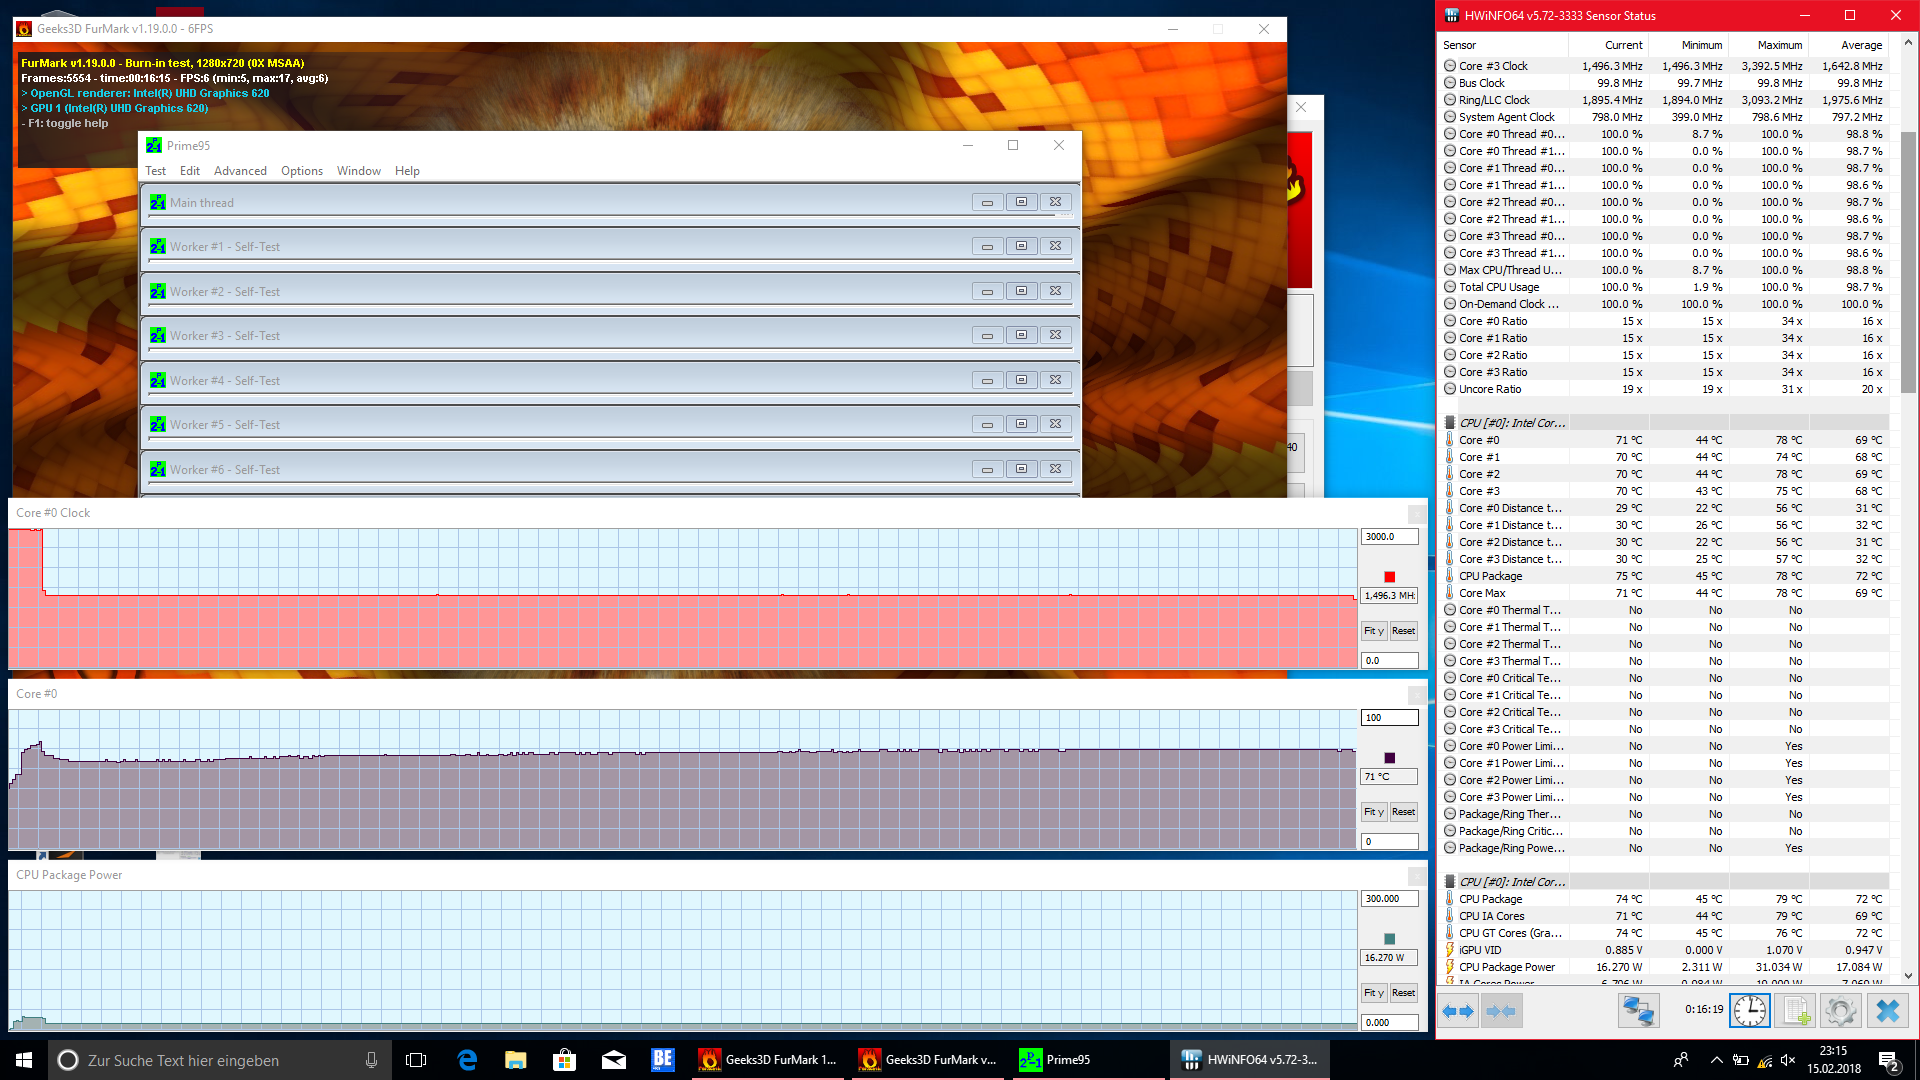
Task: Open Prime95 Edit menu
Action: pyautogui.click(x=190, y=171)
